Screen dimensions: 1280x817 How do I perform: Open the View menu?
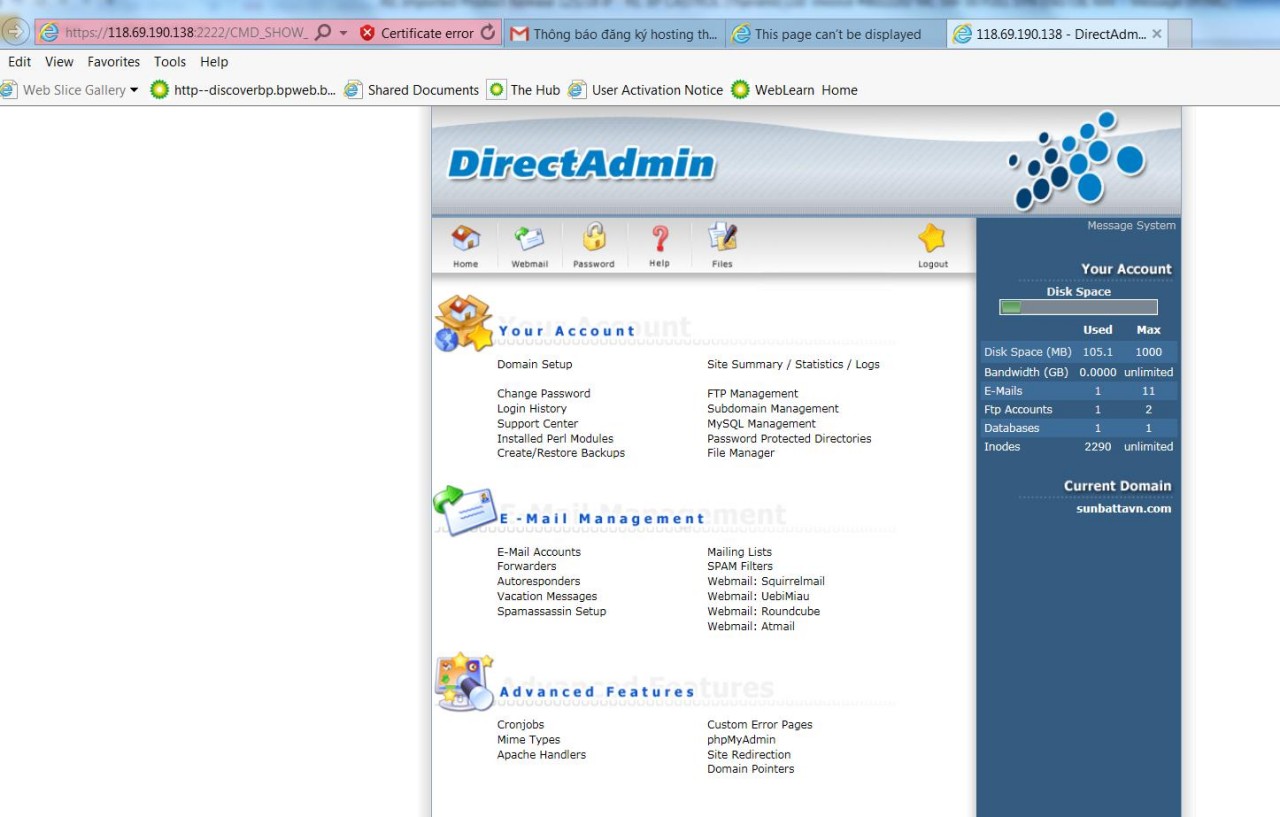point(59,62)
